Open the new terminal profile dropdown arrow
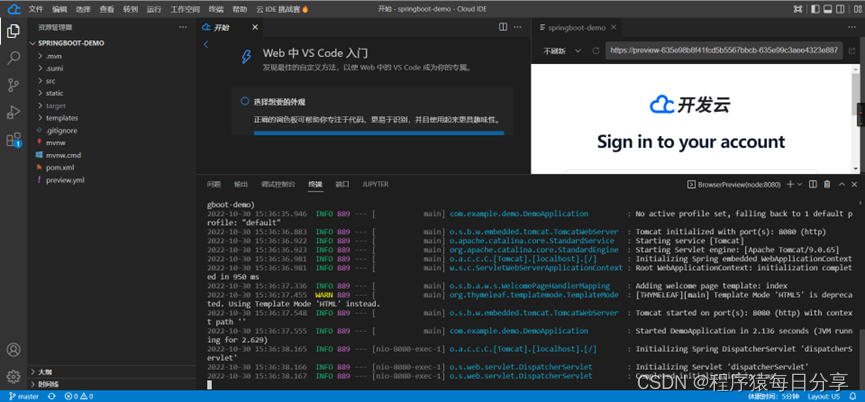 click(799, 184)
